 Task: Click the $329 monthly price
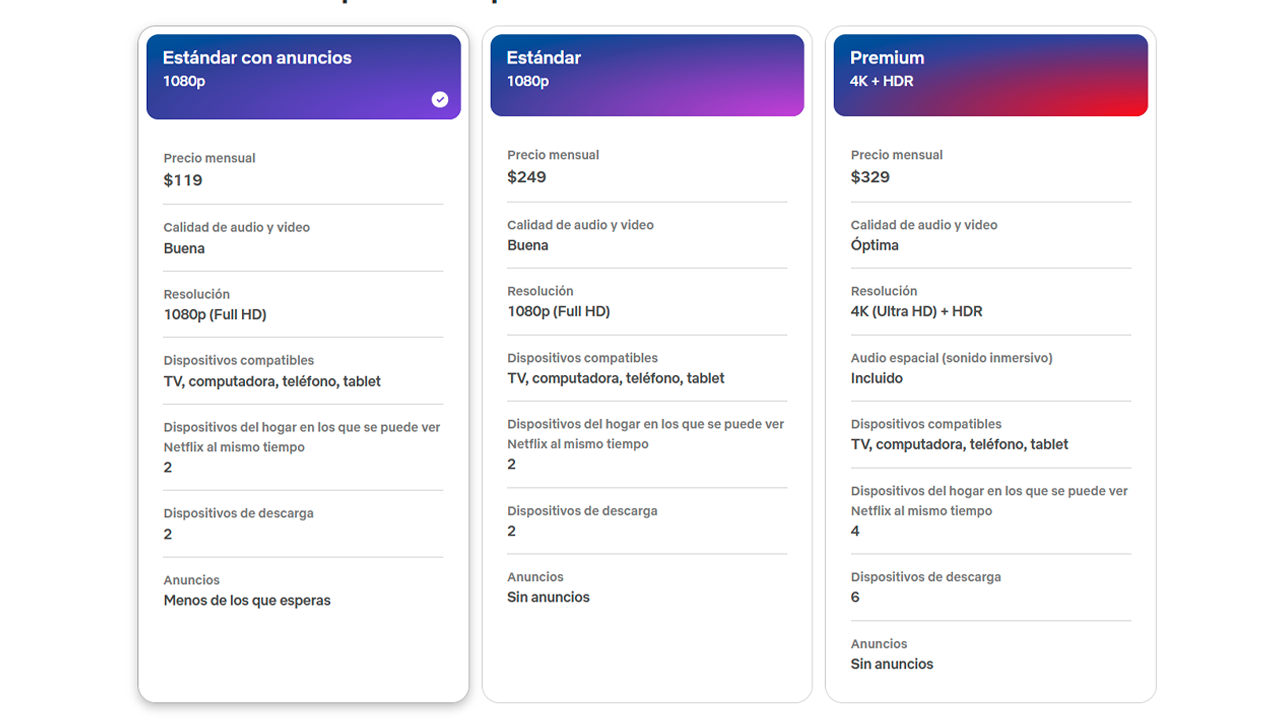click(870, 177)
